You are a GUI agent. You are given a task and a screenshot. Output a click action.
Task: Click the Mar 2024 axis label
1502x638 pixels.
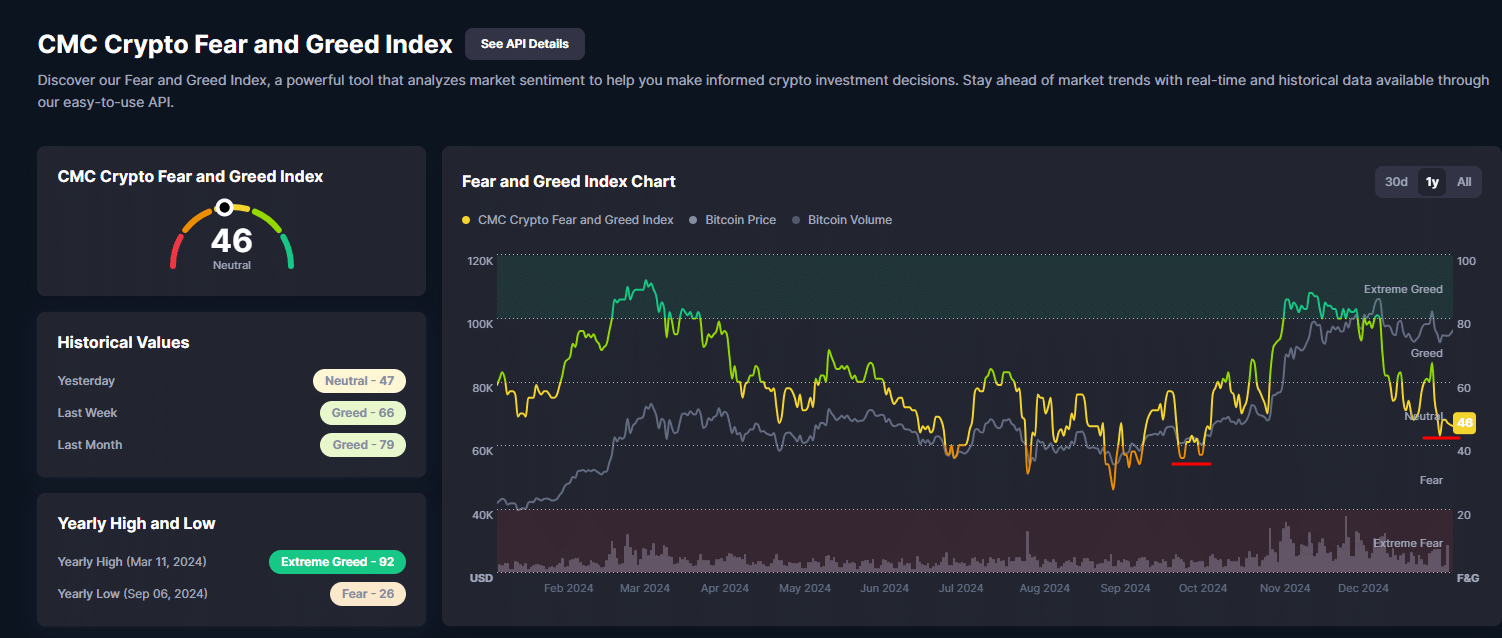(x=645, y=588)
